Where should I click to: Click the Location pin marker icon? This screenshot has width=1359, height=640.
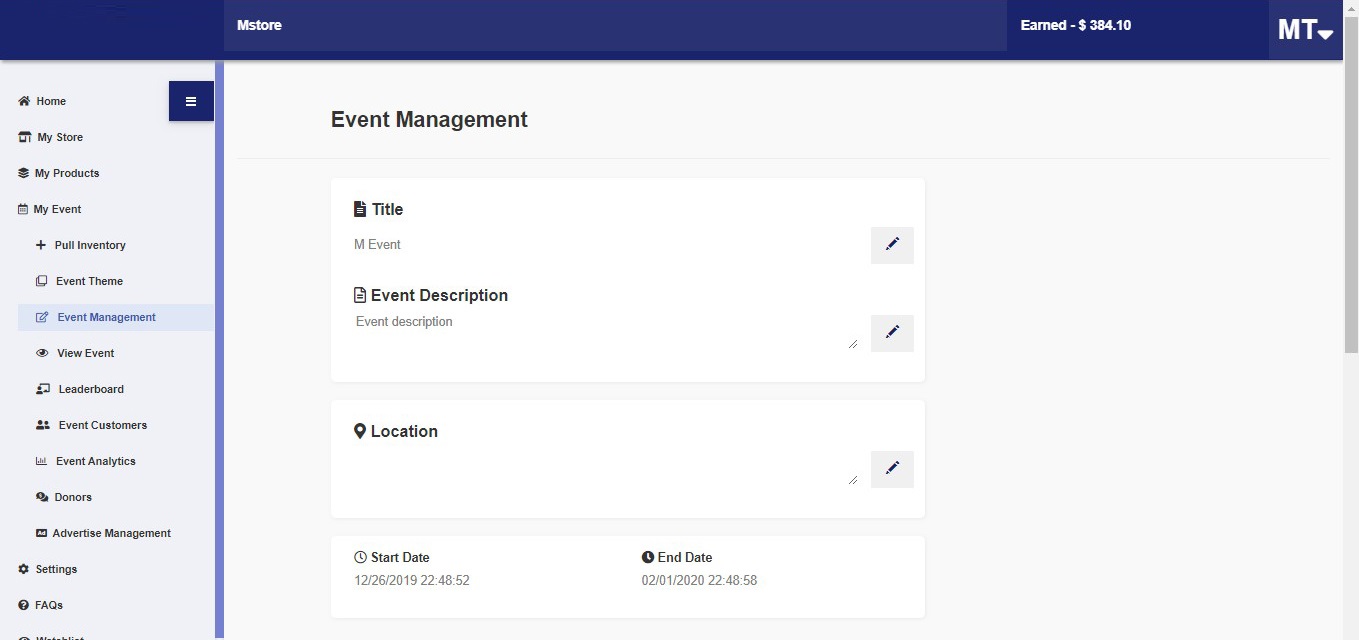tap(360, 431)
